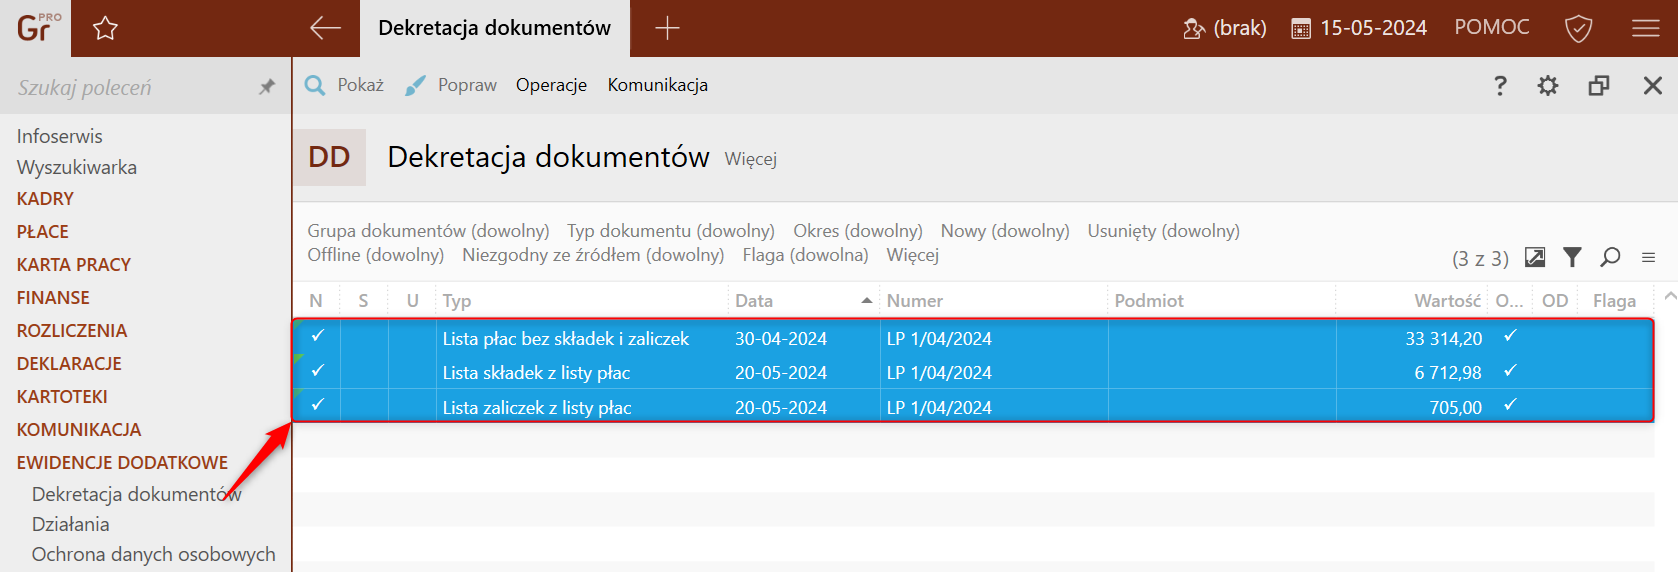Open settings gear in toolbar
The width and height of the screenshot is (1678, 572).
(1548, 86)
